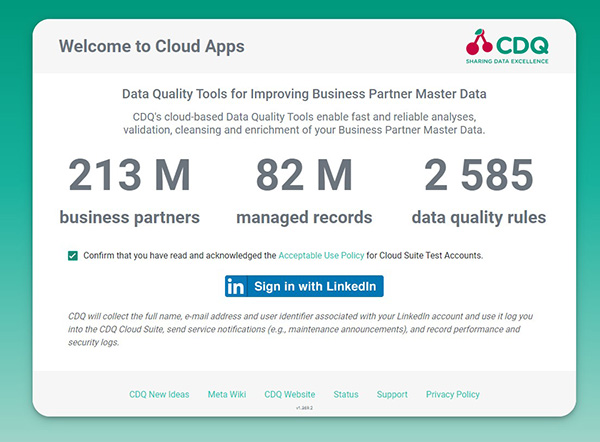Click the LinkedIn 'in' logo icon
The height and width of the screenshot is (442, 600).
point(236,286)
